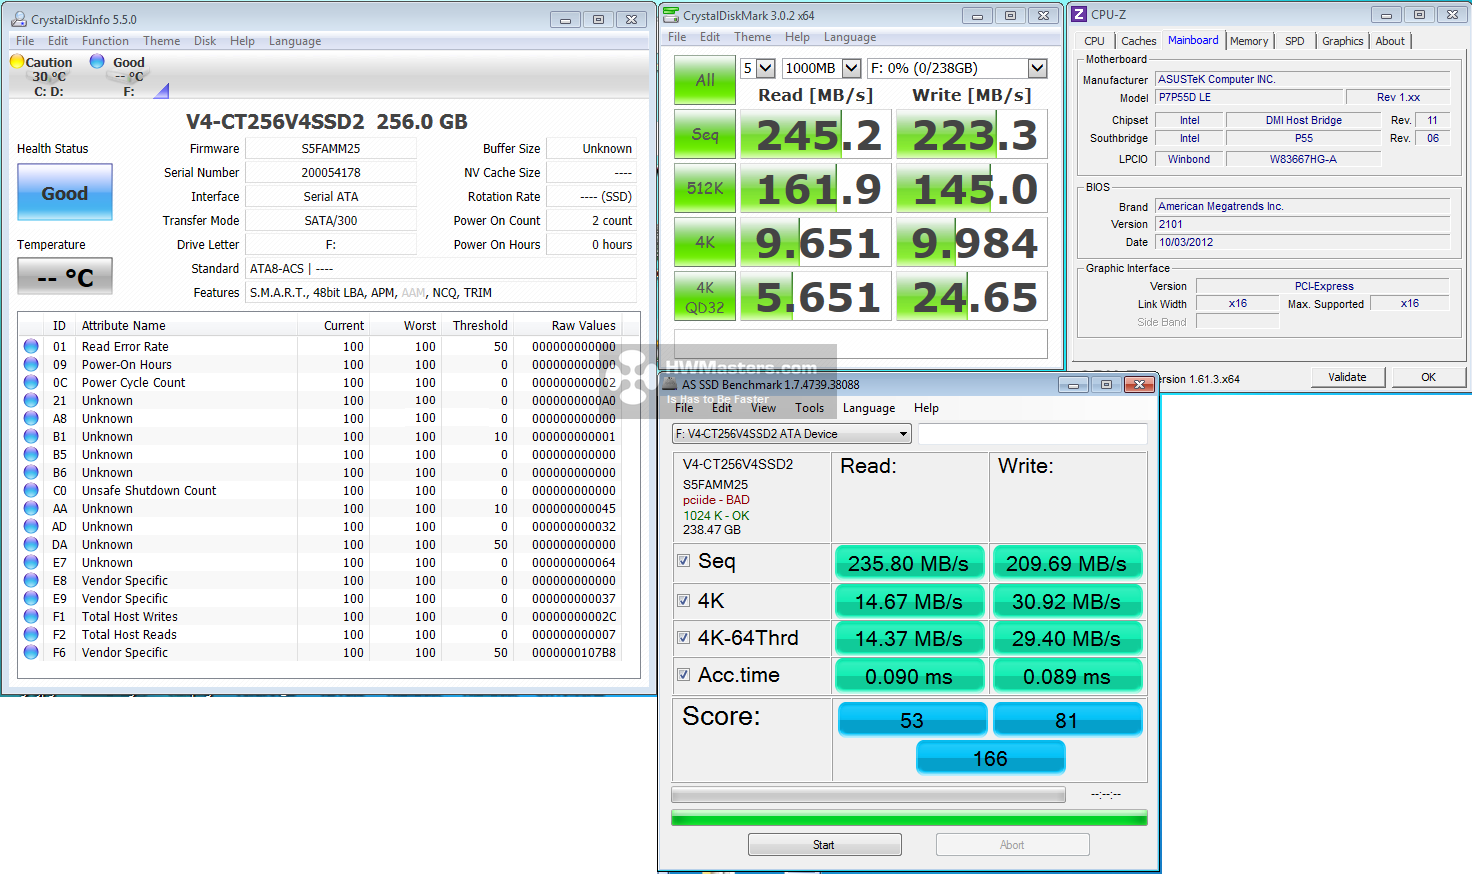Click the CPU-Z title bar icon

(x=1079, y=14)
